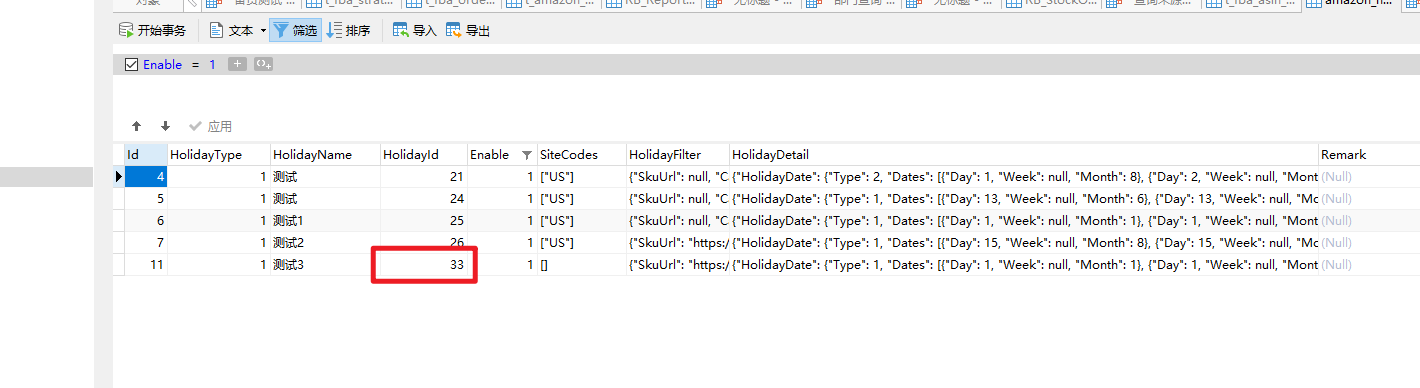Image resolution: width=1420 pixels, height=388 pixels.
Task: Select the Id cell with value 5
Action: tap(145, 198)
